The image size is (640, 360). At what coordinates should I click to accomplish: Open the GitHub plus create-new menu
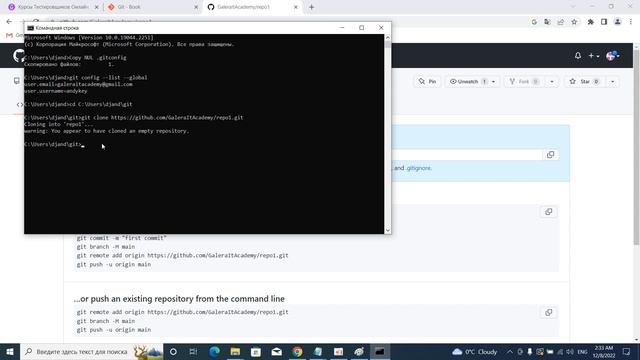click(593, 56)
